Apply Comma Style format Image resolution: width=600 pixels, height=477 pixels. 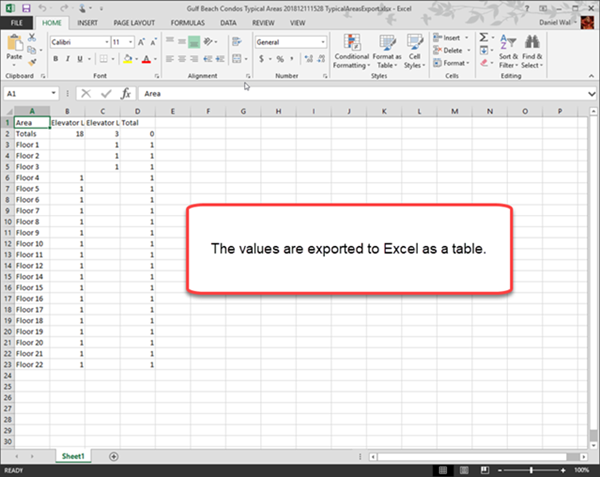pos(292,59)
